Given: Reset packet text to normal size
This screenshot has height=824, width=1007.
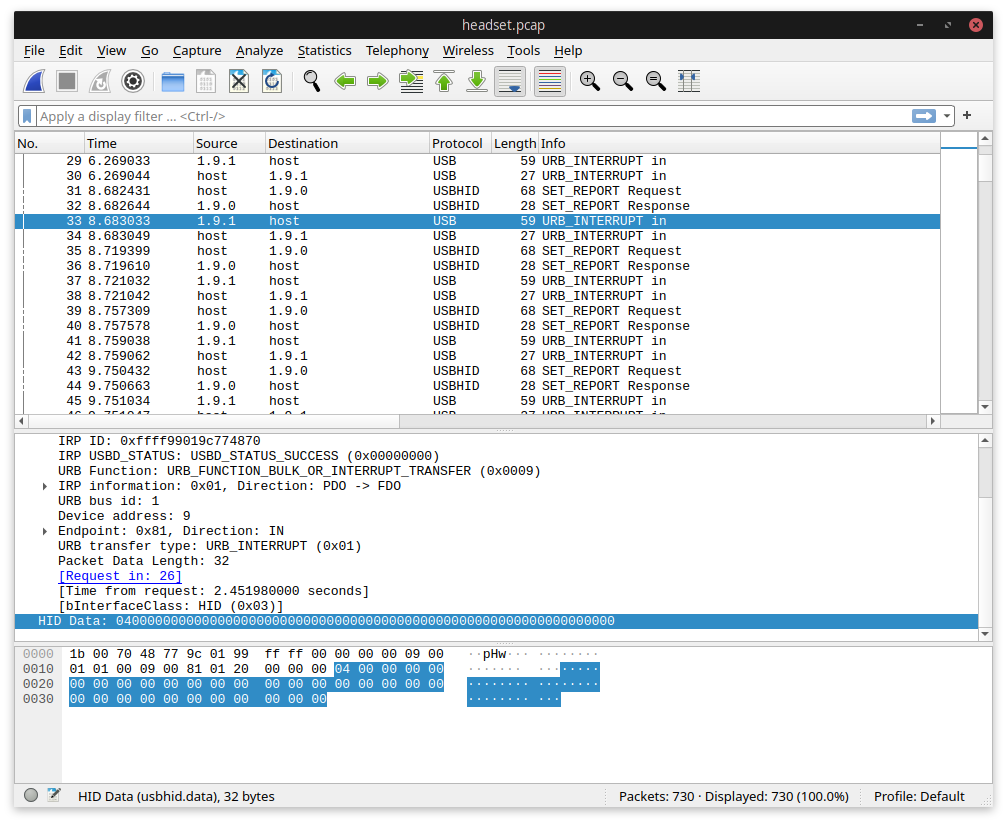Looking at the screenshot, I should [x=656, y=82].
